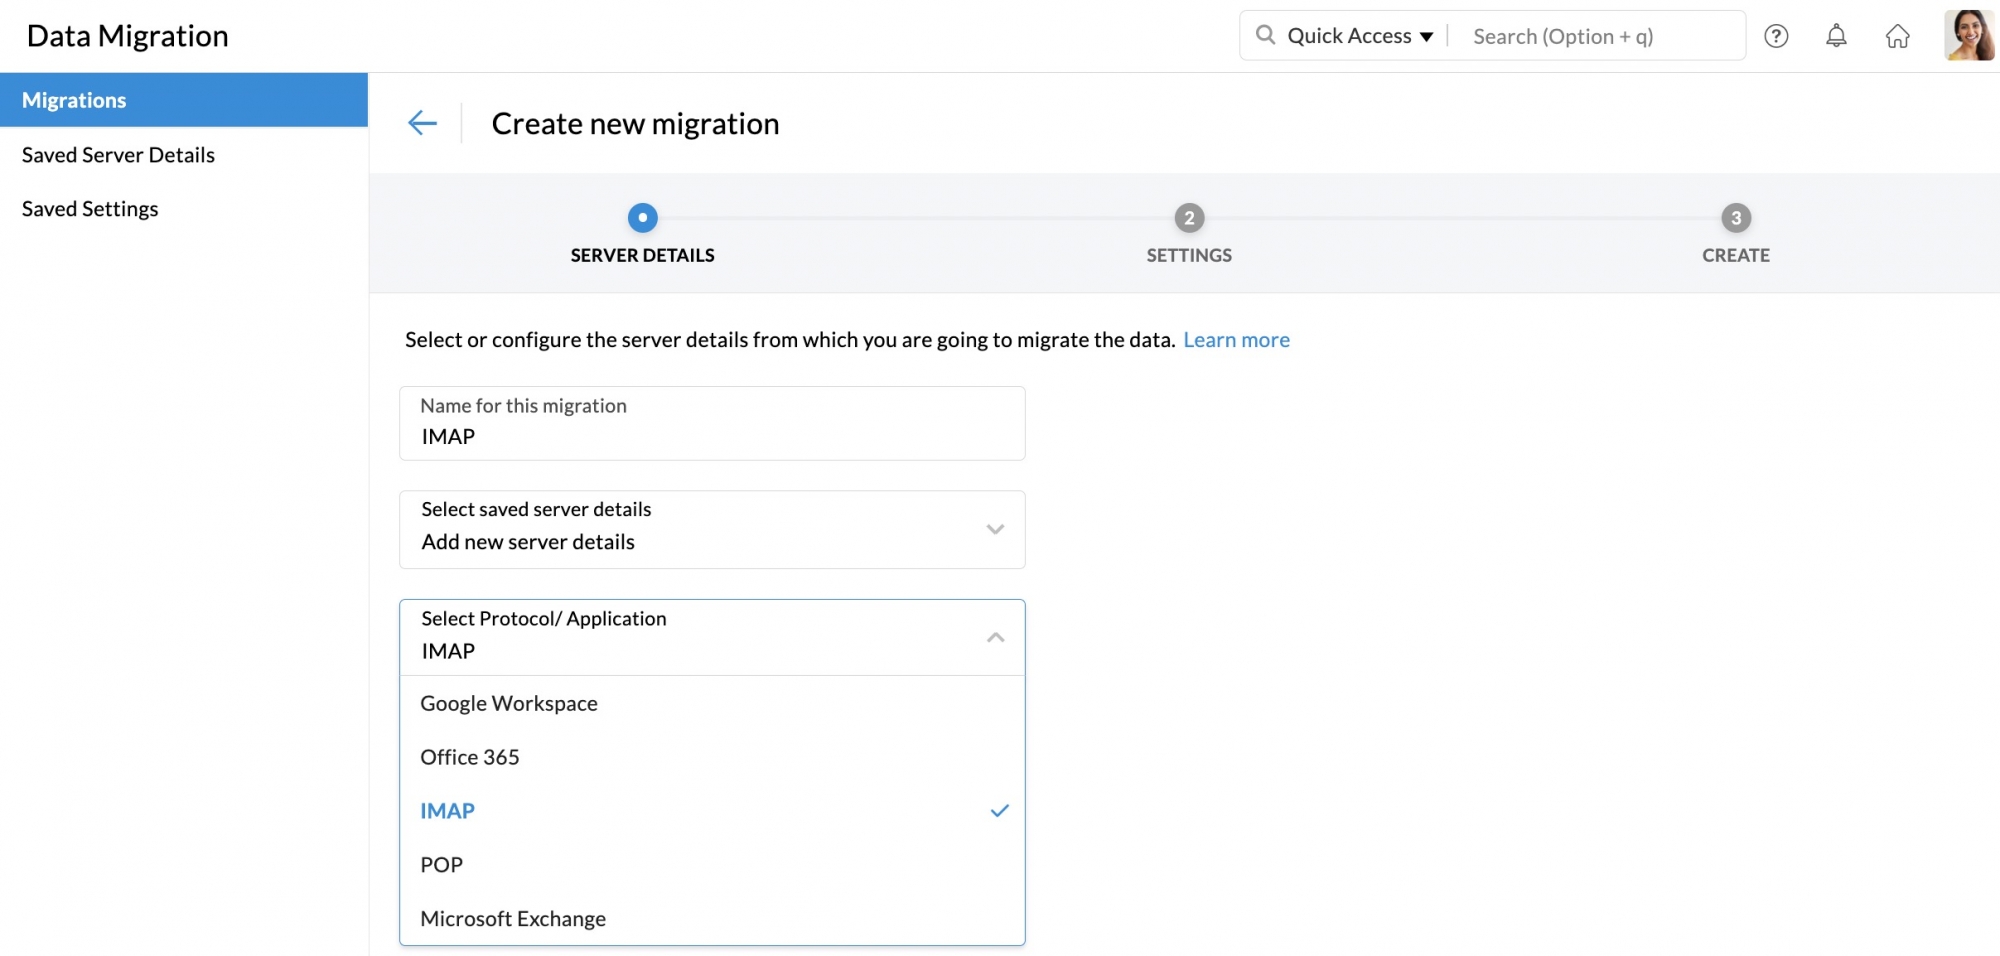Click the Learn more link
The image size is (2000, 956).
pos(1236,339)
